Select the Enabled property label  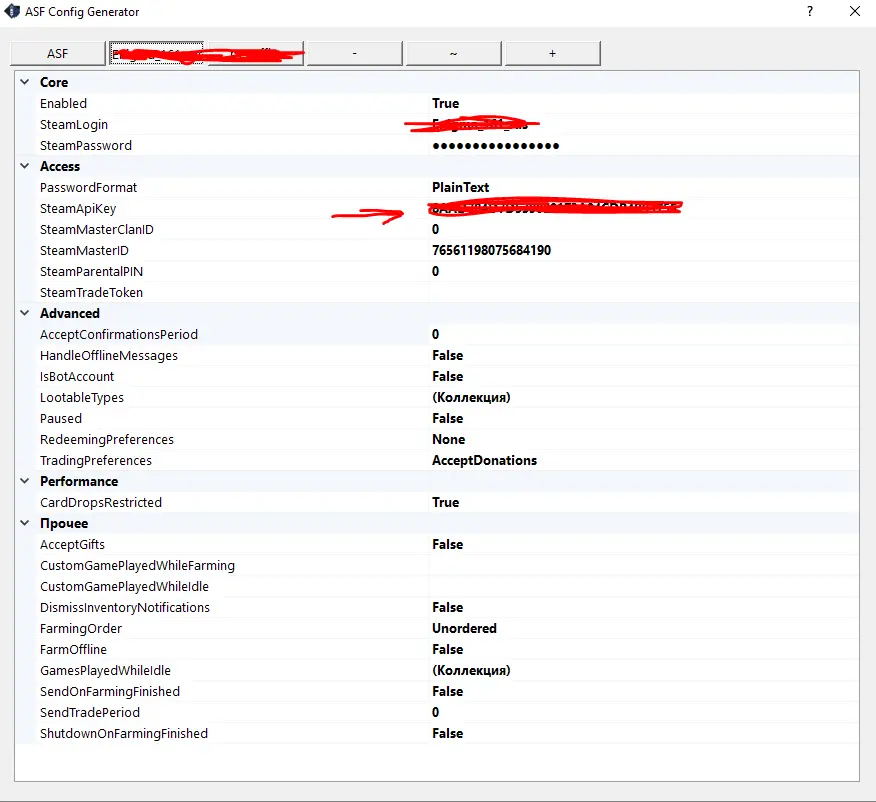[63, 103]
